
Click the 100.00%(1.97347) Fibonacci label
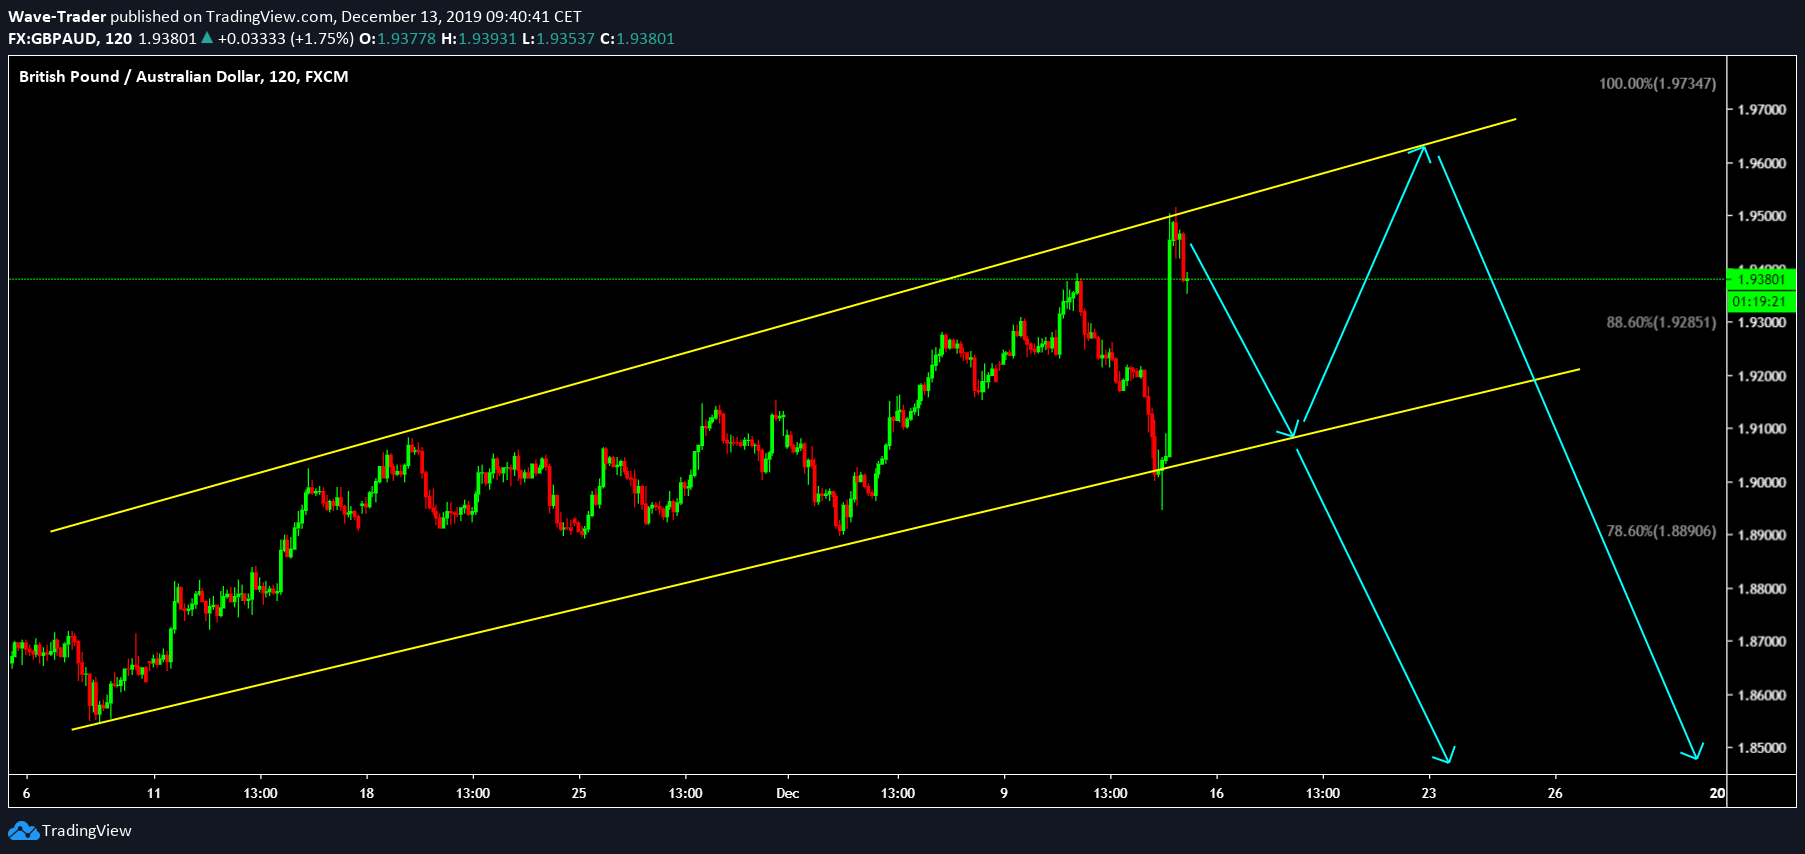(1657, 83)
